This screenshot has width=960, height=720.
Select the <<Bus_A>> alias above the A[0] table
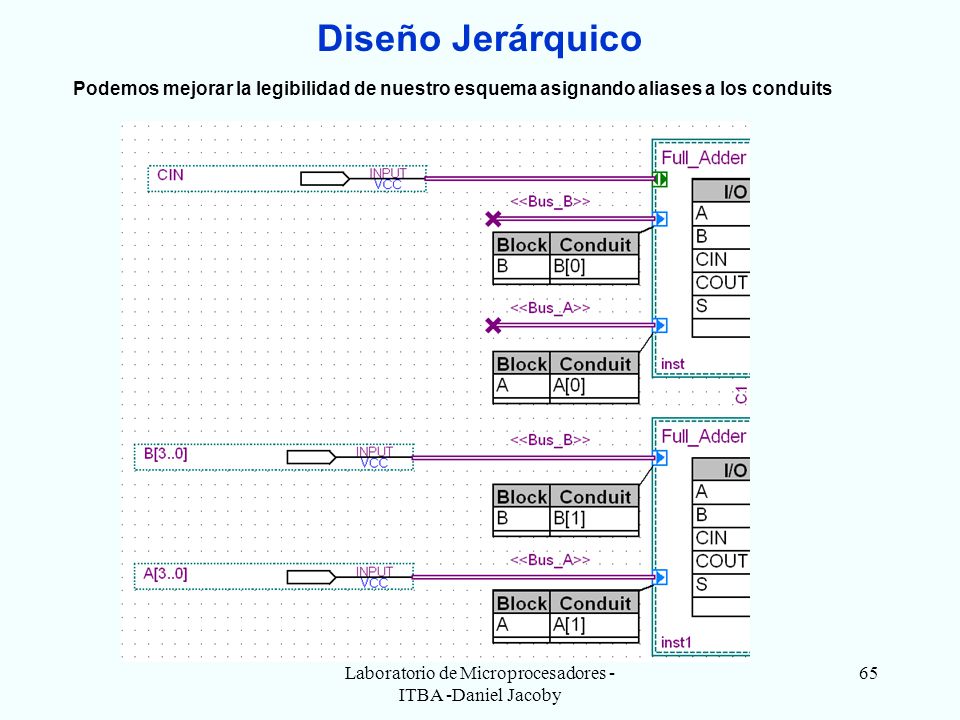550,308
